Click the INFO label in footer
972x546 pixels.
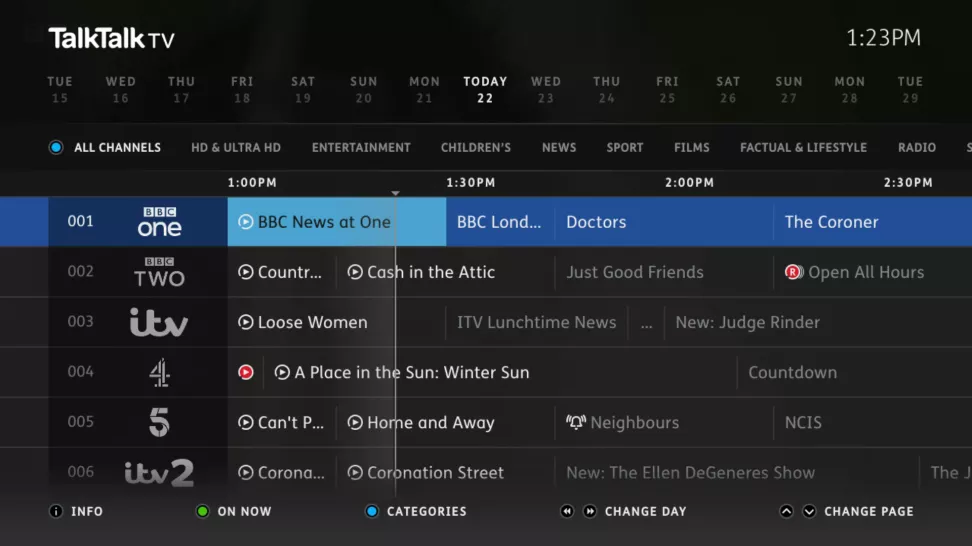[87, 511]
